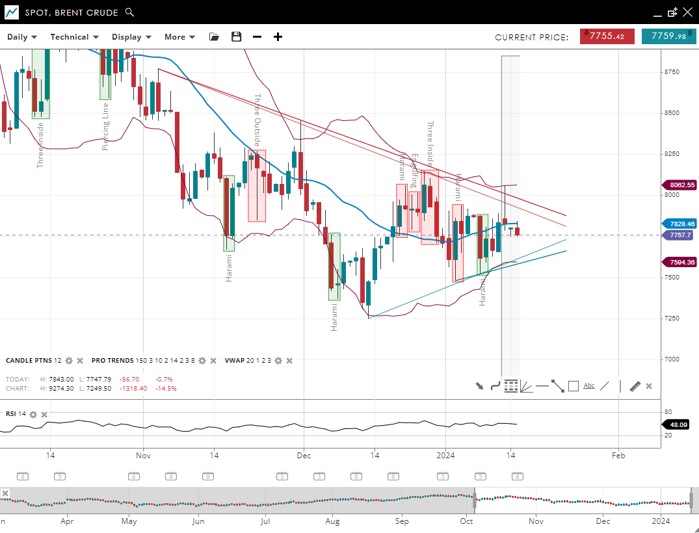Screen dimensions: 699x533
Task: Open the Technical indicators dropdown
Action: click(75, 37)
